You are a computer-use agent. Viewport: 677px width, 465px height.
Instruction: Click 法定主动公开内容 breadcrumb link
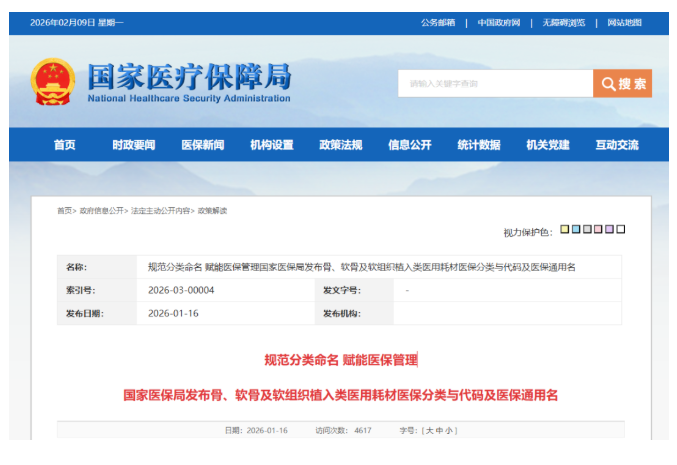pos(161,211)
